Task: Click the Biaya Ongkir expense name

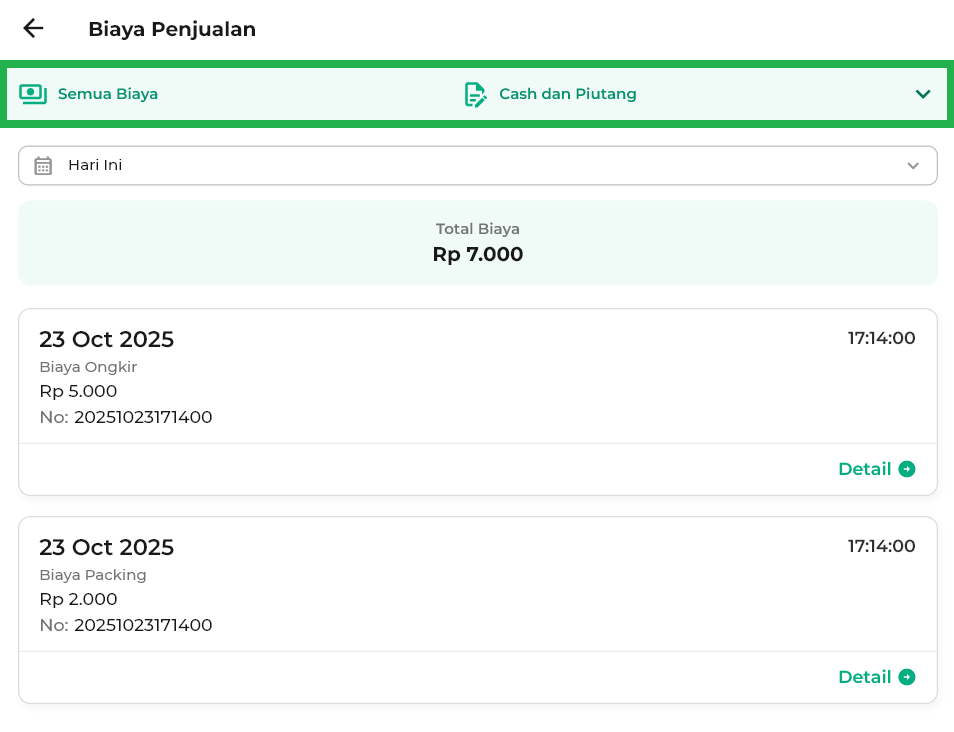Action: click(88, 367)
